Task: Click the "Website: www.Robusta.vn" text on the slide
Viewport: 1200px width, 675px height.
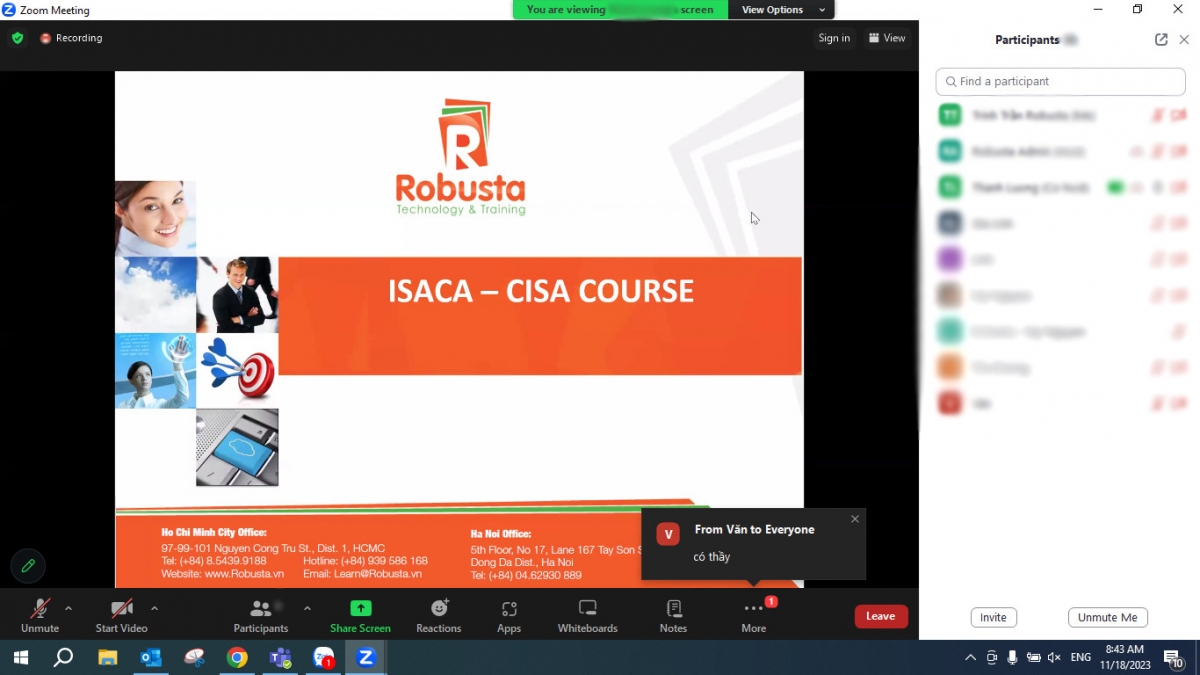Action: [x=223, y=574]
